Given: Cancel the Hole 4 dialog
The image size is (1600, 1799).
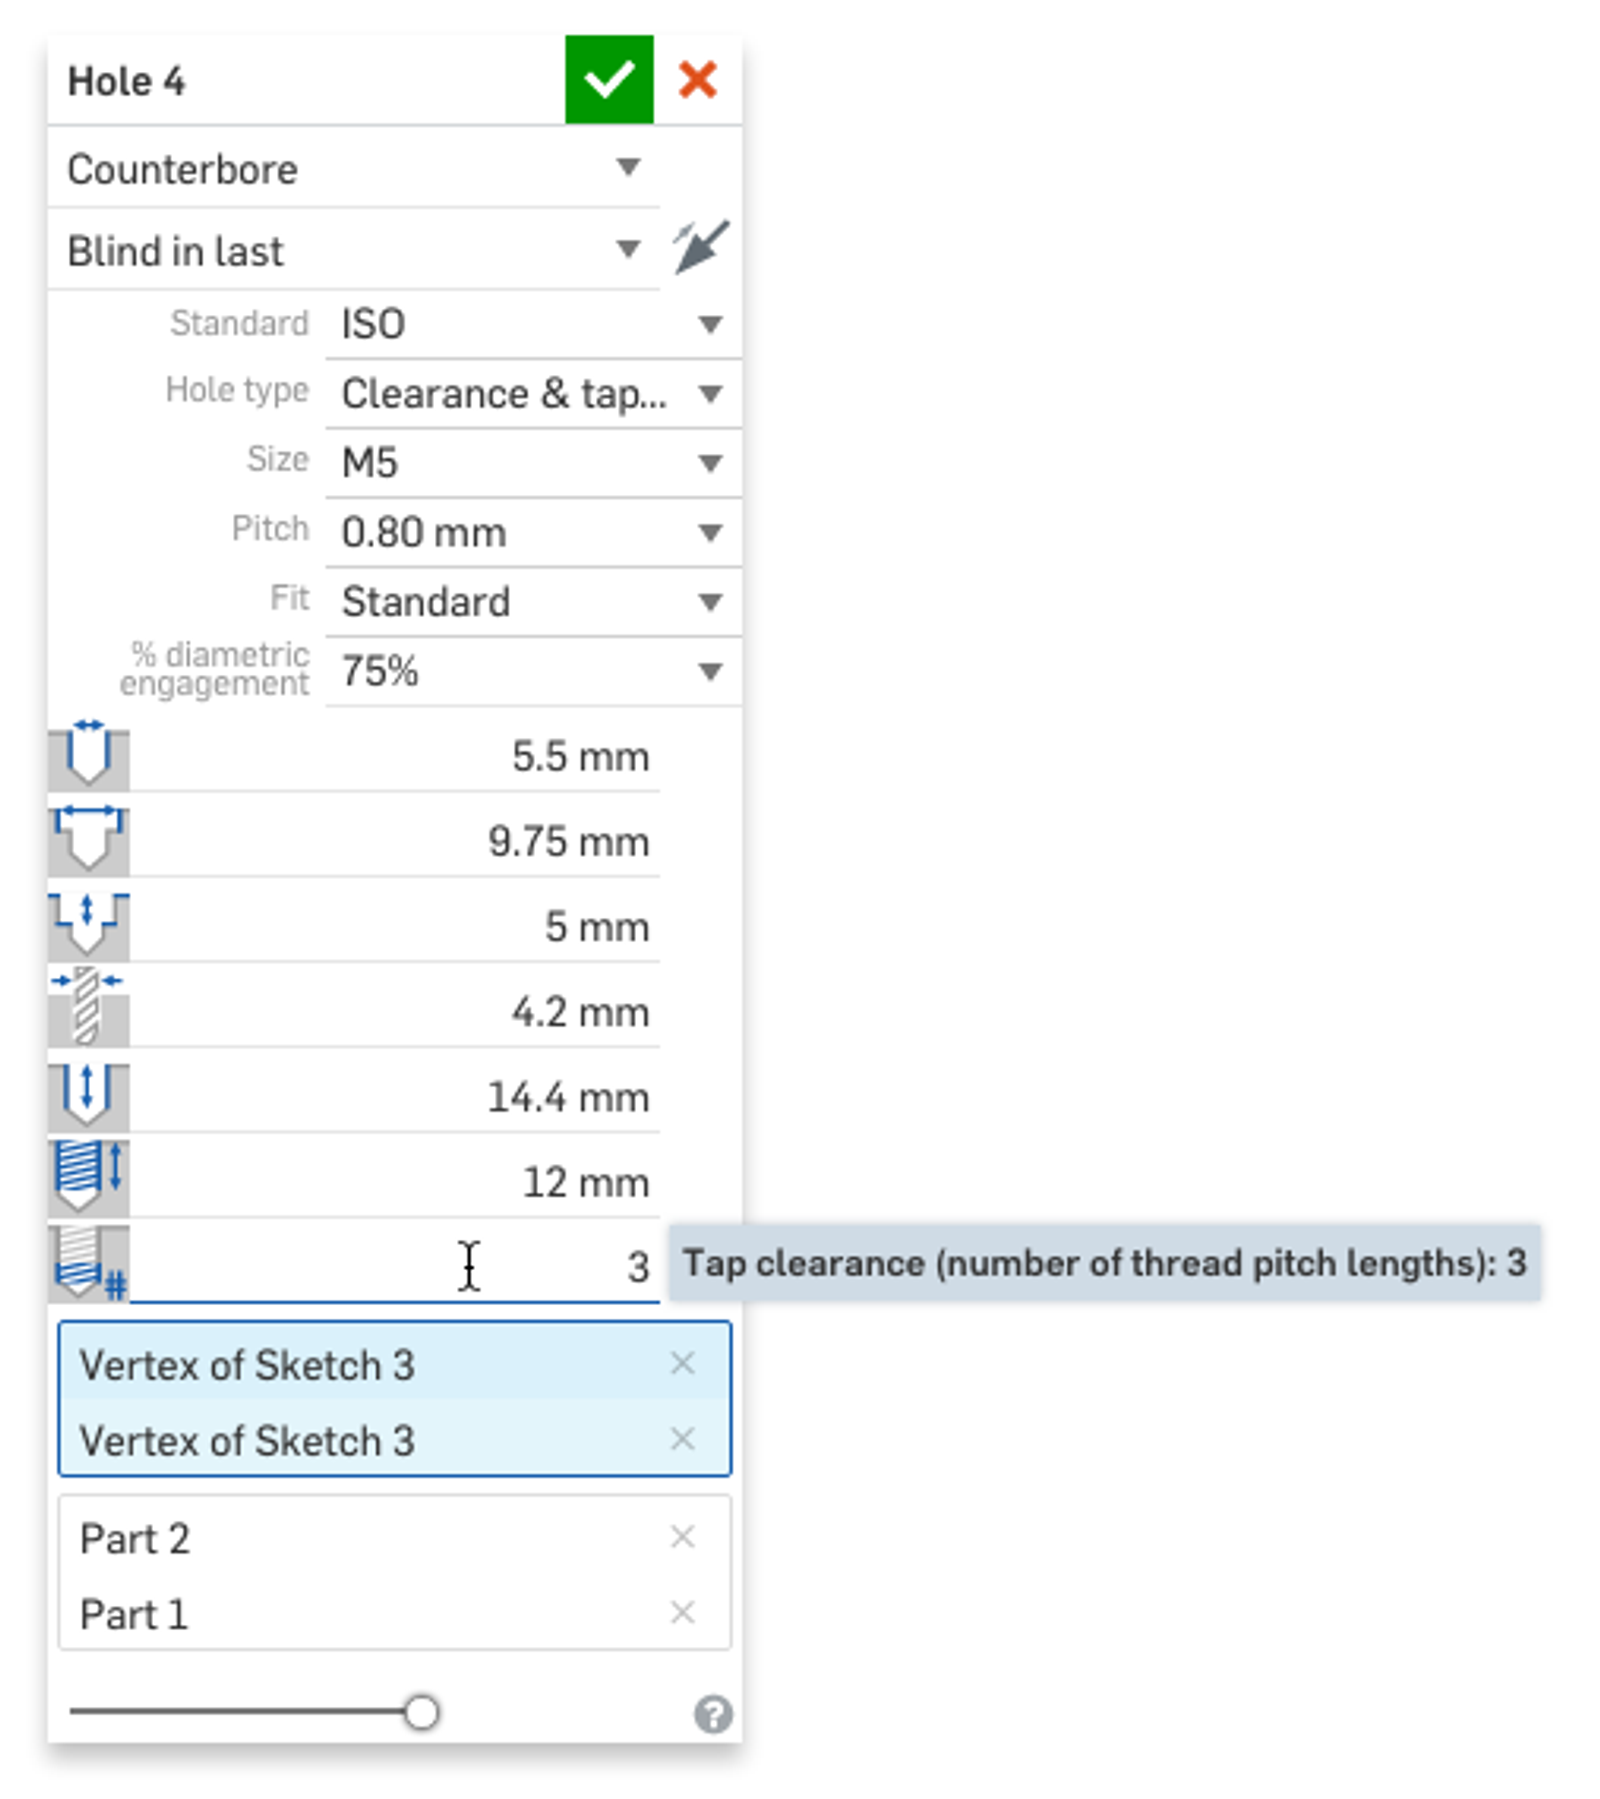Looking at the screenshot, I should (x=697, y=80).
